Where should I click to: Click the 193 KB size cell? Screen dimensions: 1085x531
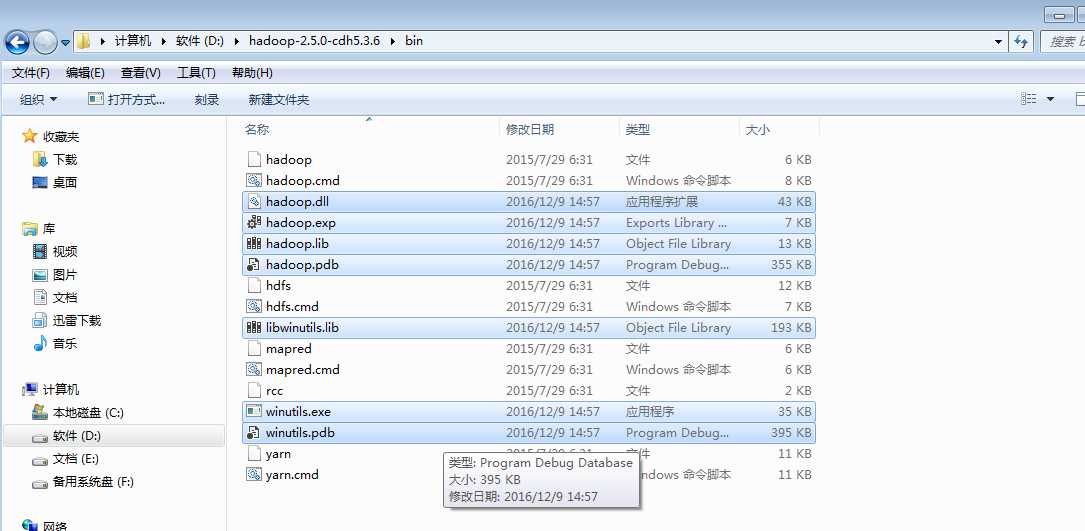coord(791,327)
